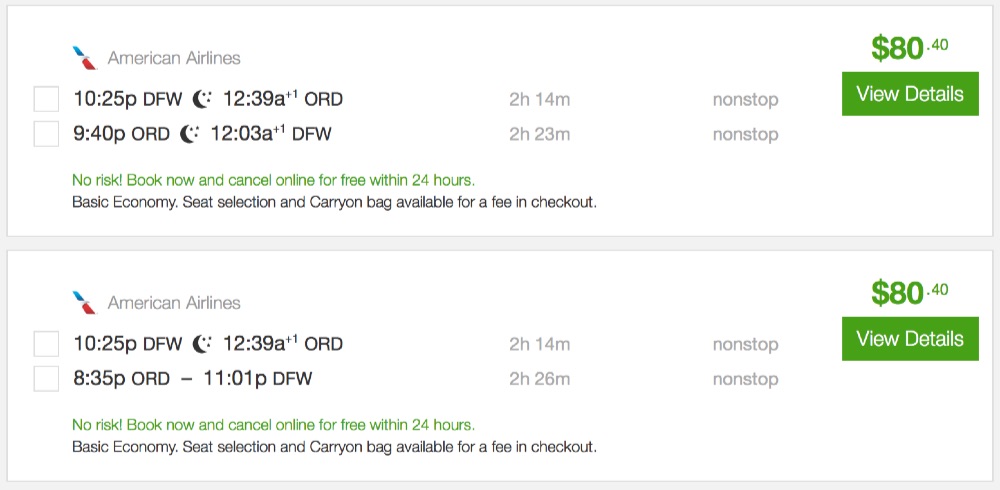Viewport: 1000px width, 490px height.
Task: Tick the checkbox for the 9:40p ORD return flight
Action: point(46,134)
